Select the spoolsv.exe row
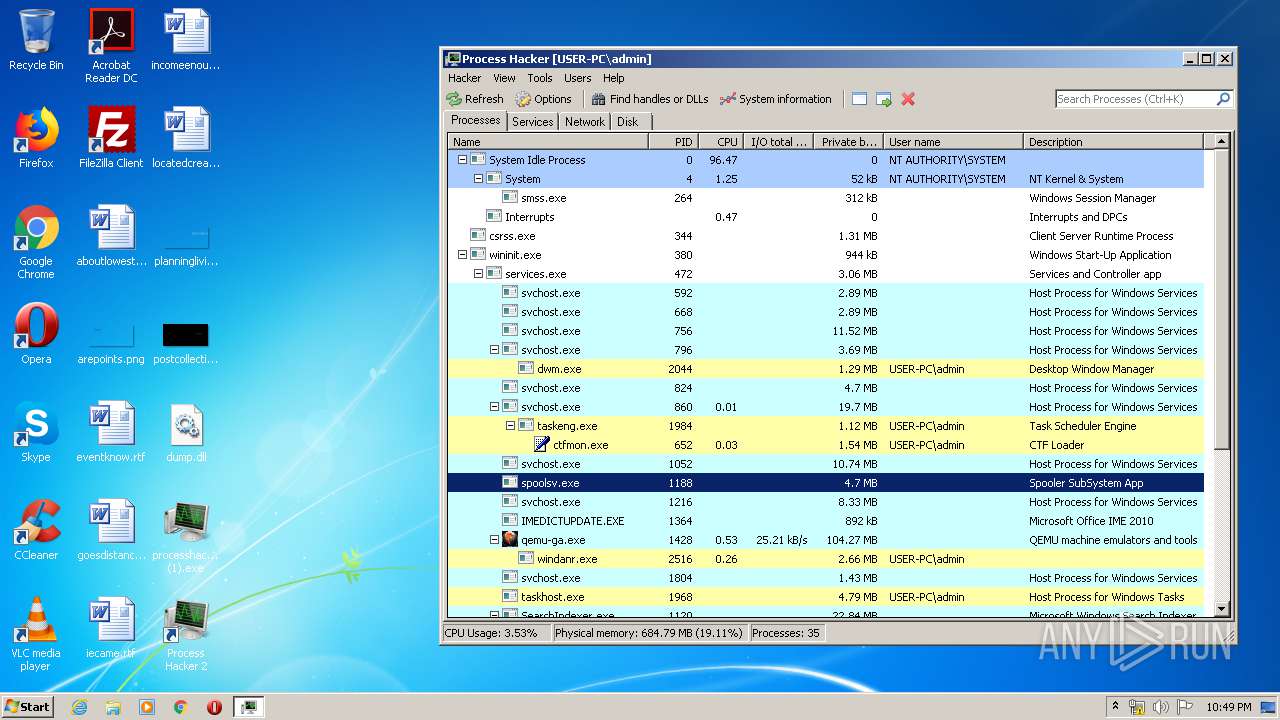The height and width of the screenshot is (720, 1280). [x=826, y=483]
